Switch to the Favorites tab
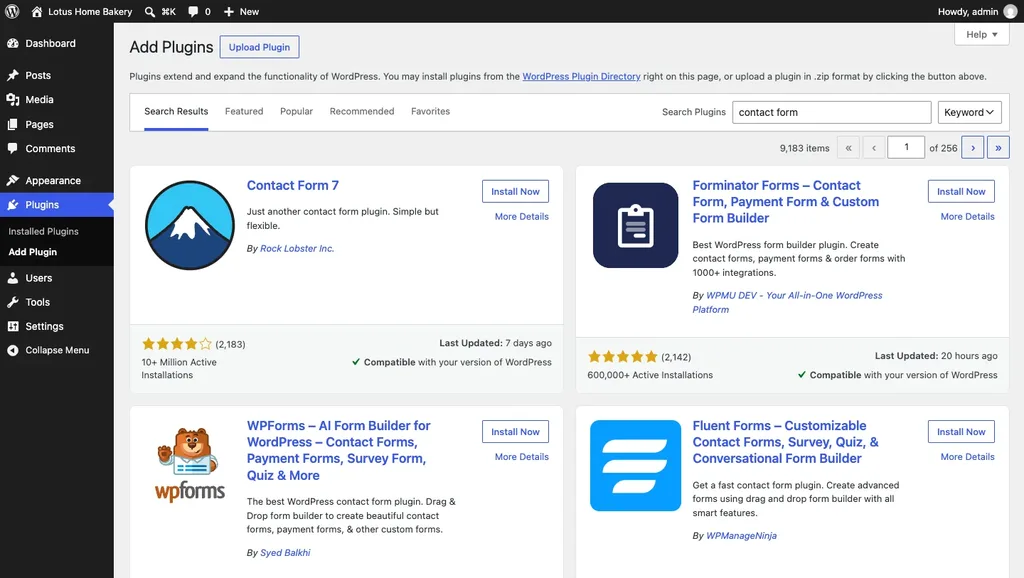Viewport: 1024px width, 578px height. [430, 112]
